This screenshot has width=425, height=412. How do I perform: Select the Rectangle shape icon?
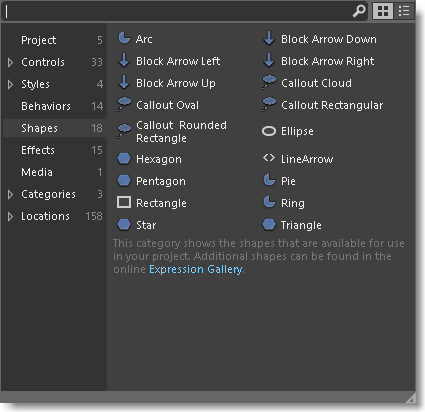click(124, 202)
